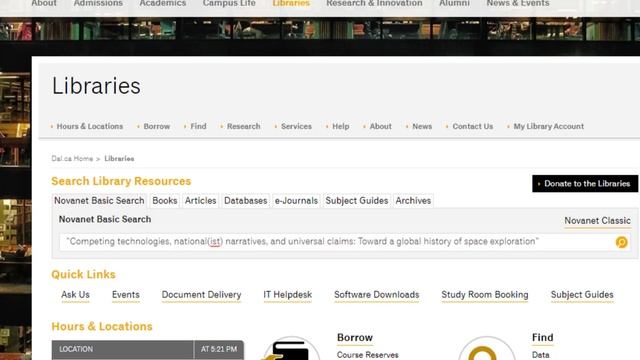Switch to the Databases search tab

tap(246, 201)
